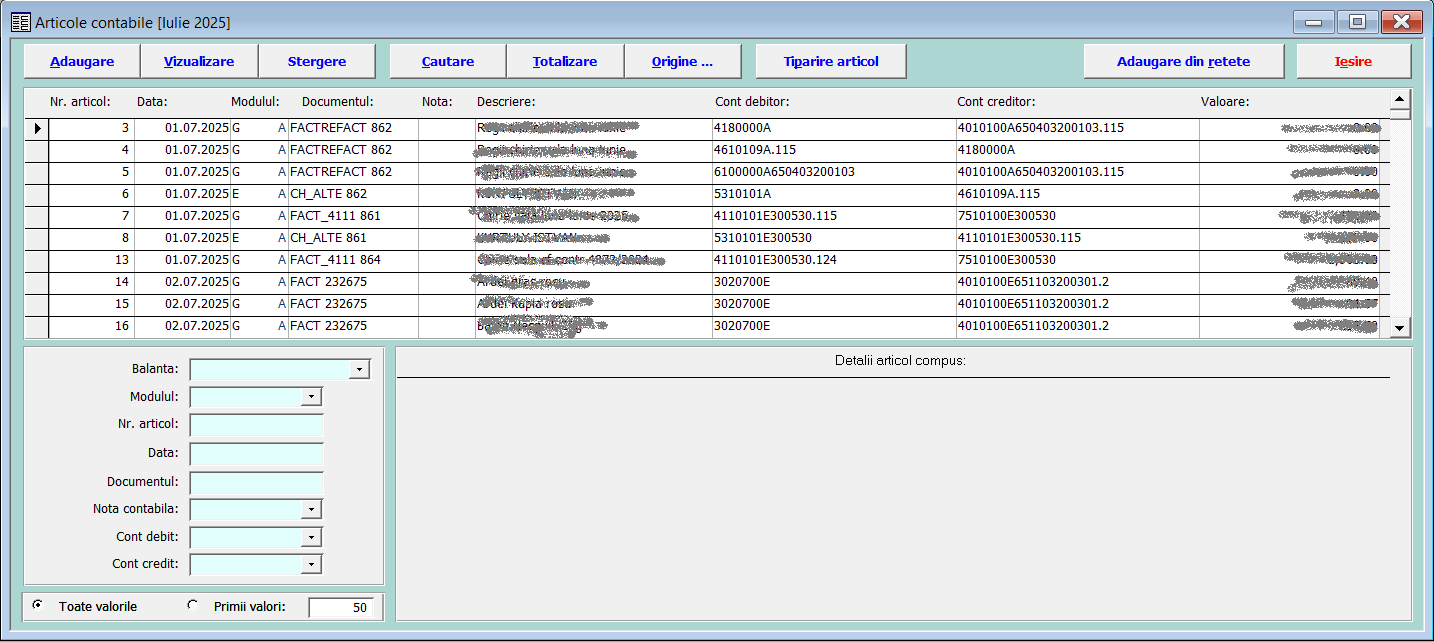The width and height of the screenshot is (1434, 642).
Task: Expand the Cont credit dropdown
Action: [x=312, y=565]
